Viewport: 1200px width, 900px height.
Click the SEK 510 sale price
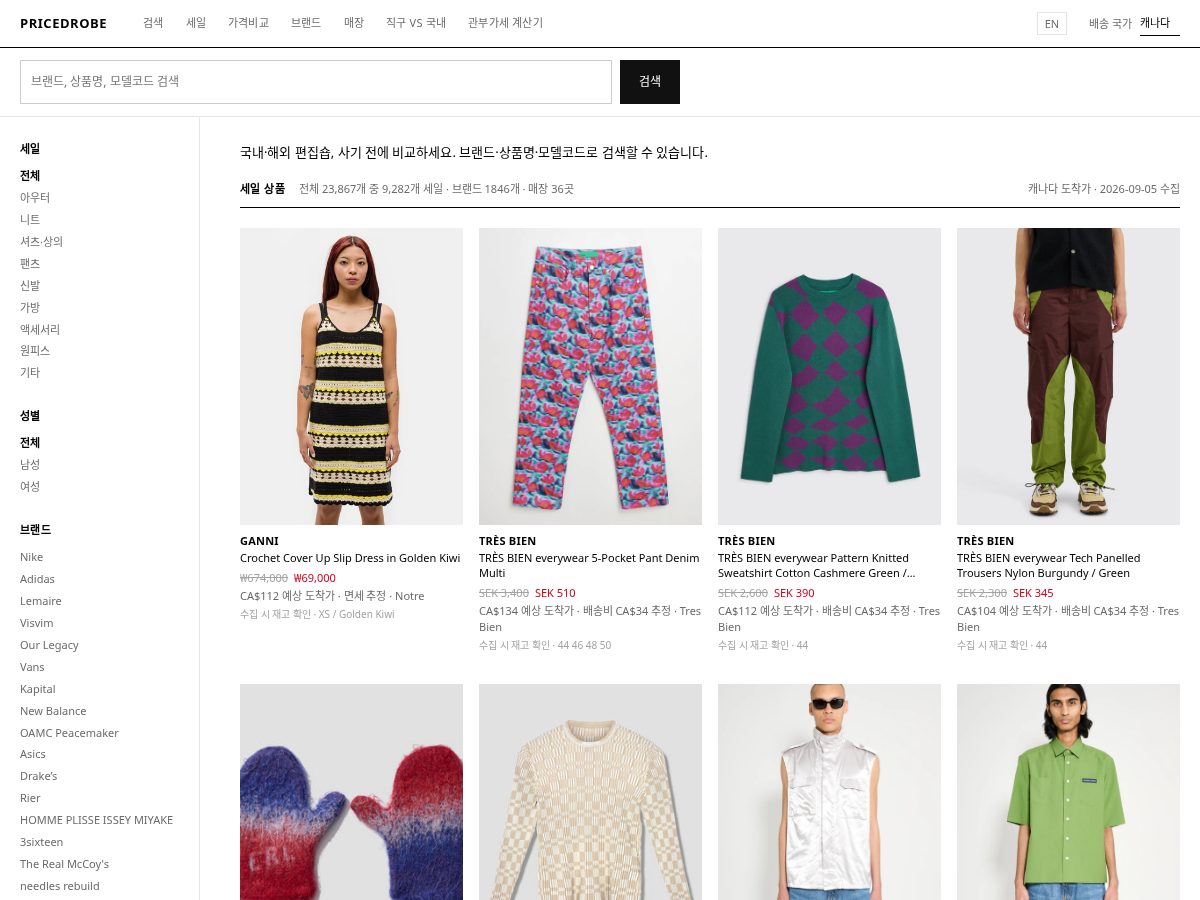pos(555,593)
